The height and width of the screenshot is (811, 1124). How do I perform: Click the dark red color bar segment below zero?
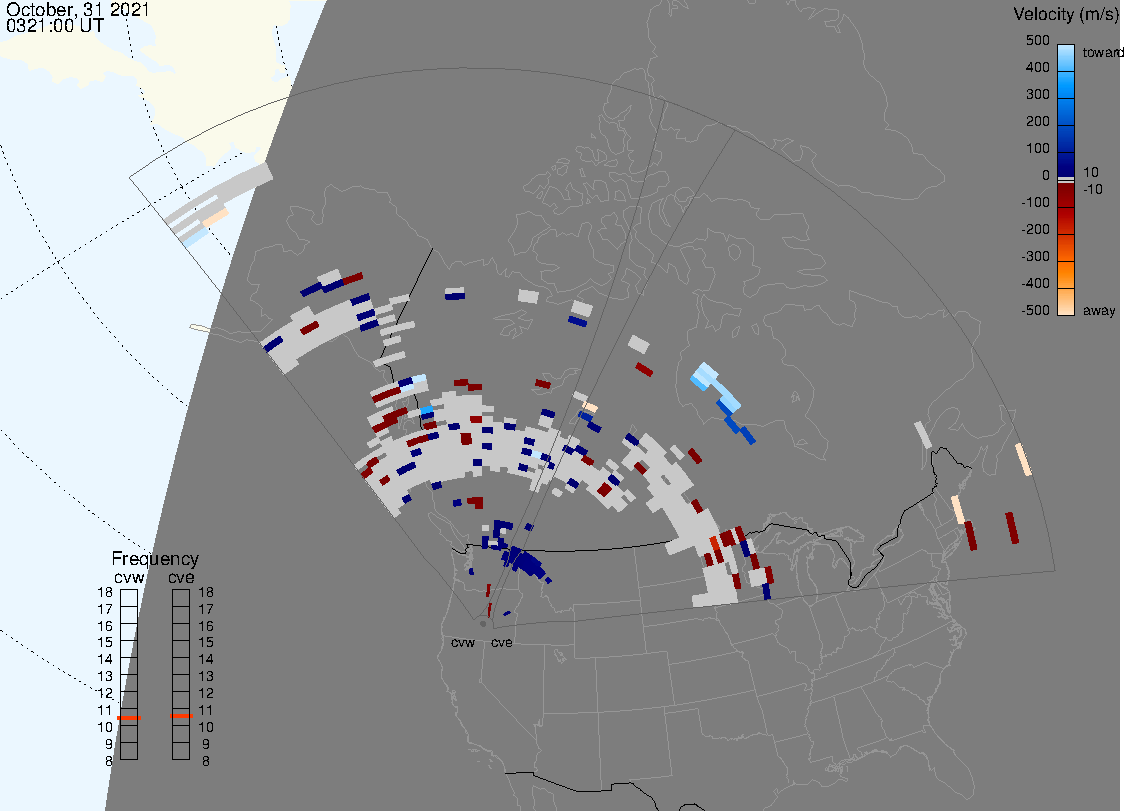click(x=1066, y=195)
